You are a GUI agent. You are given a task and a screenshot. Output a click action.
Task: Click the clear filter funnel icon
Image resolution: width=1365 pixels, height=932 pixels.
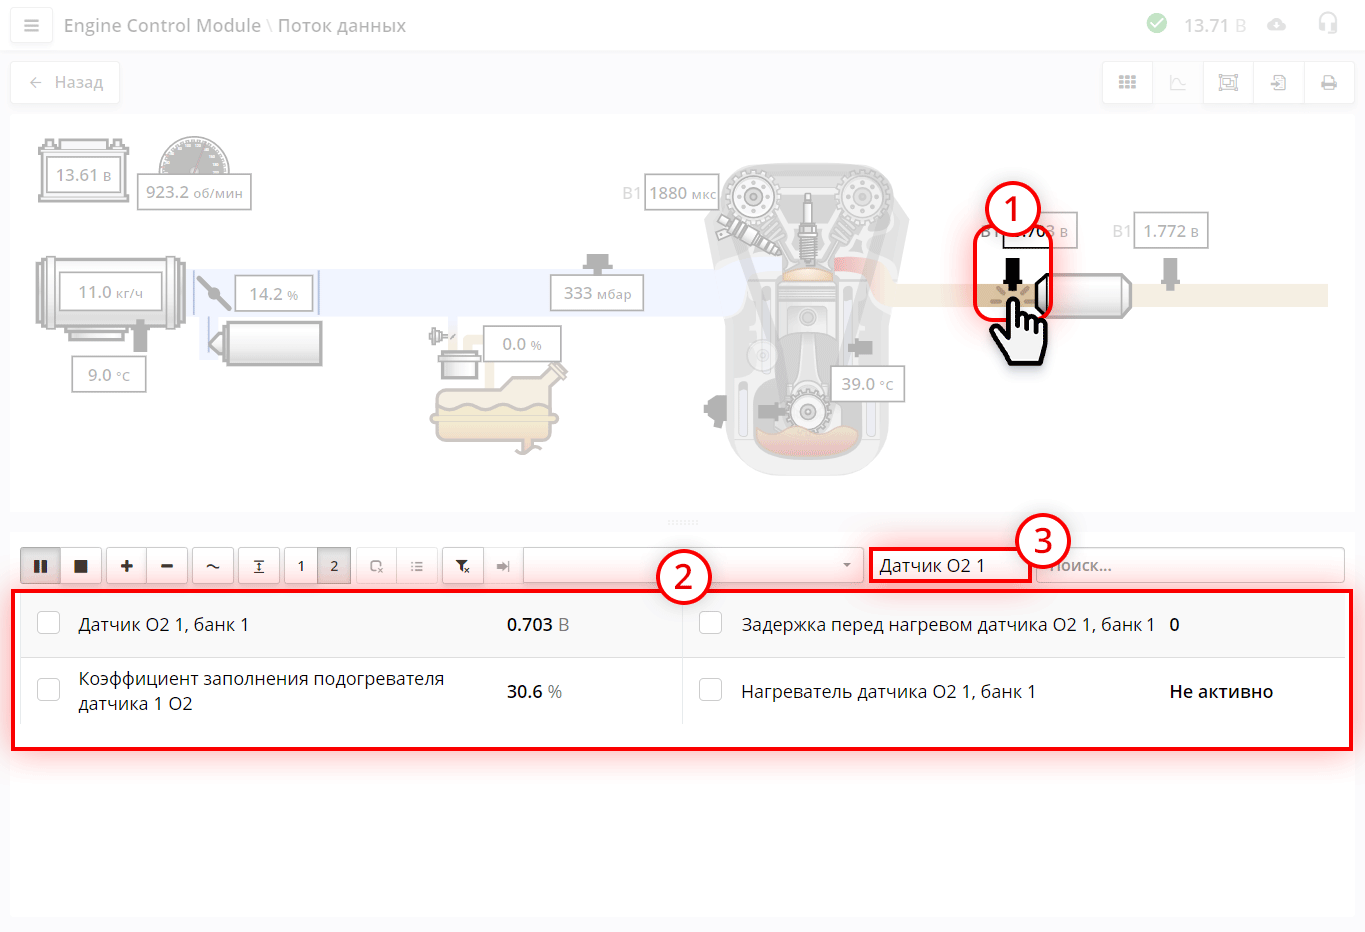coord(463,566)
